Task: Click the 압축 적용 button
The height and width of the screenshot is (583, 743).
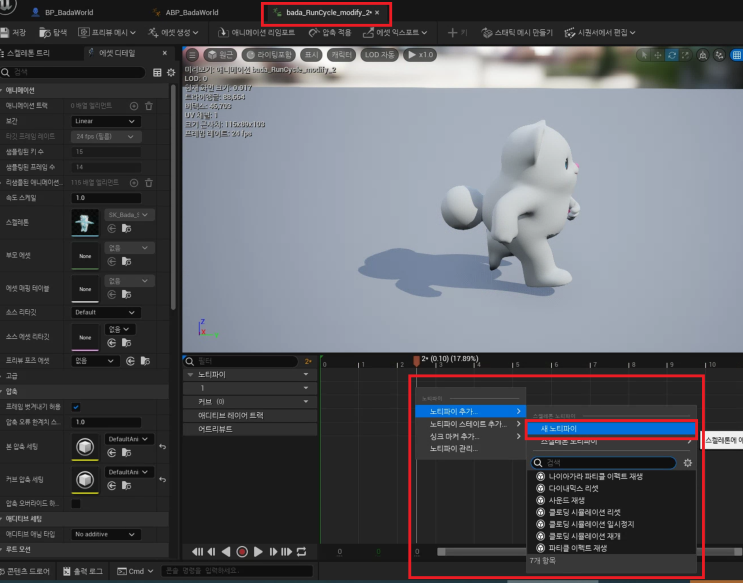Action: [330, 33]
